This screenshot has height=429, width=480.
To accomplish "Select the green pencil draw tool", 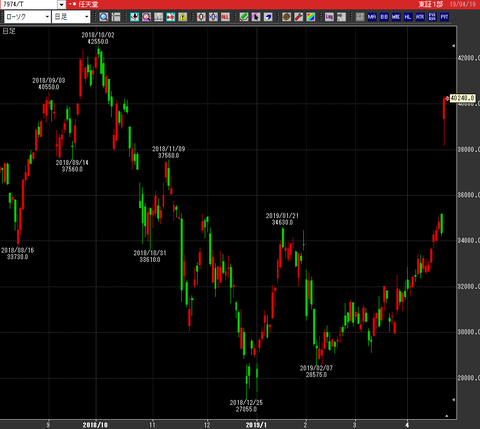I will point(244,17).
